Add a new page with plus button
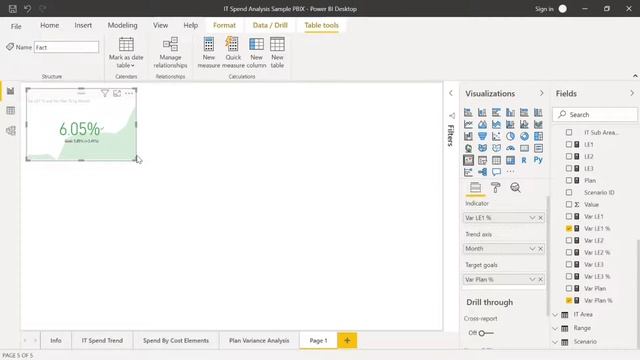640x360 pixels. tap(347, 340)
